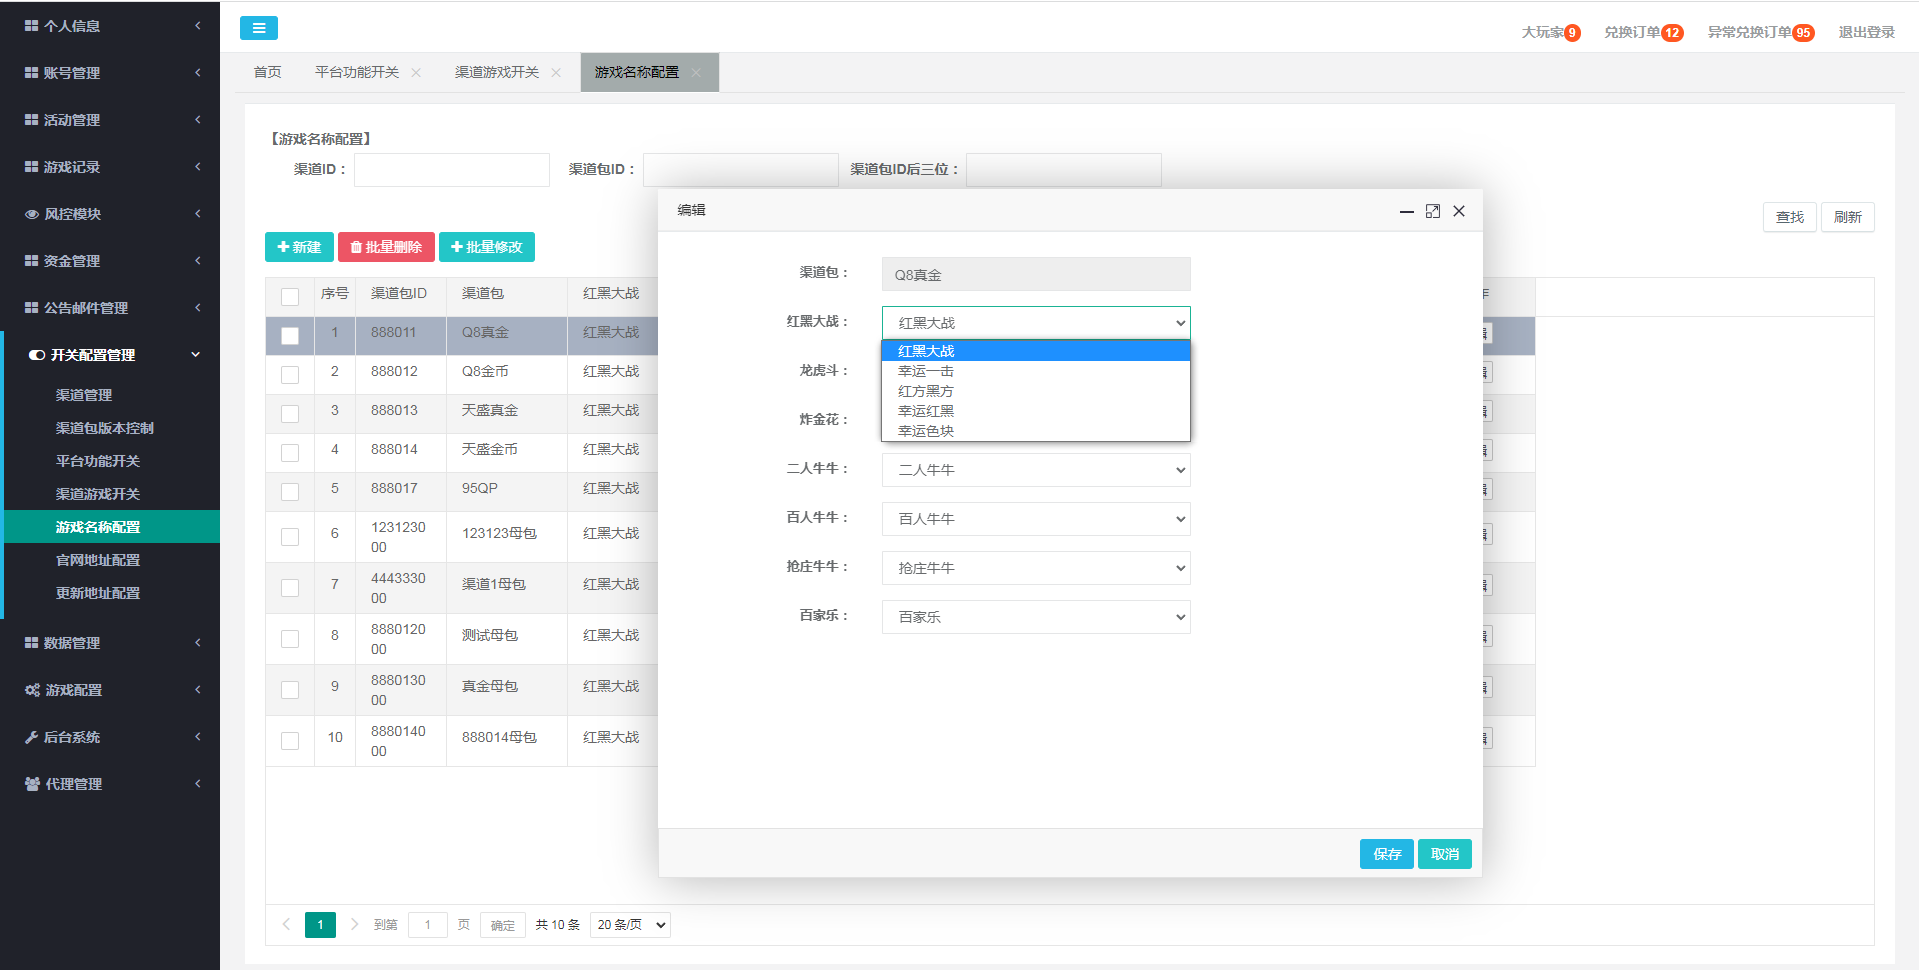The width and height of the screenshot is (1919, 970).
Task: Click the 渠道ID input field
Action: (x=451, y=170)
